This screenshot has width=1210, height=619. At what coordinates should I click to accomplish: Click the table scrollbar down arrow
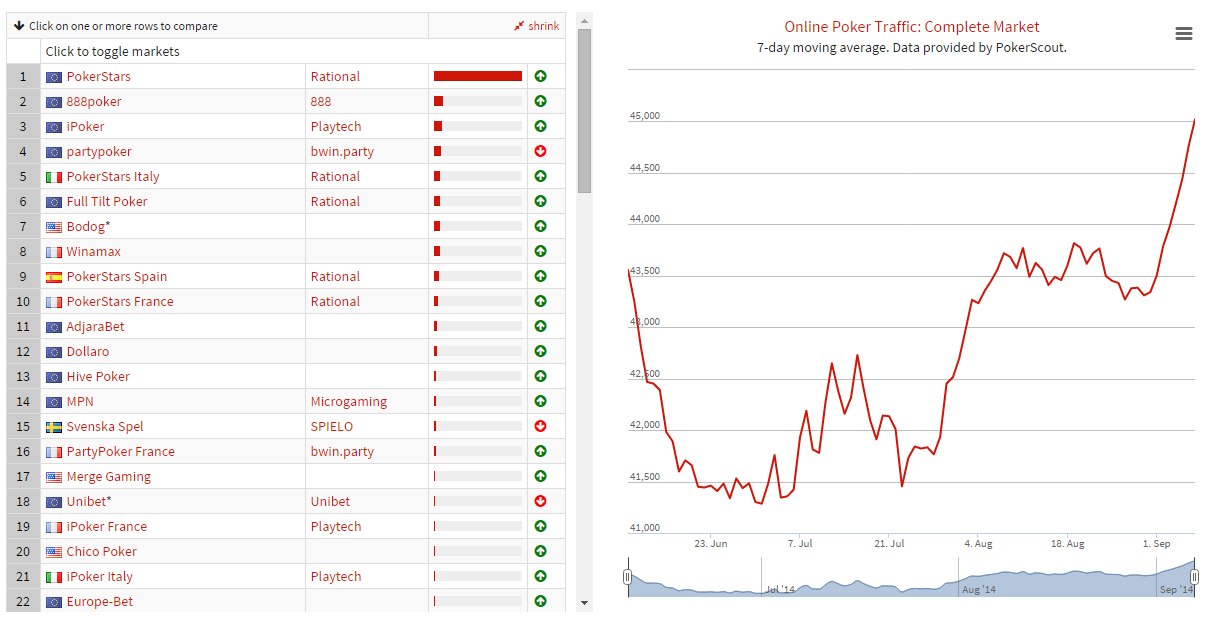coord(585,603)
